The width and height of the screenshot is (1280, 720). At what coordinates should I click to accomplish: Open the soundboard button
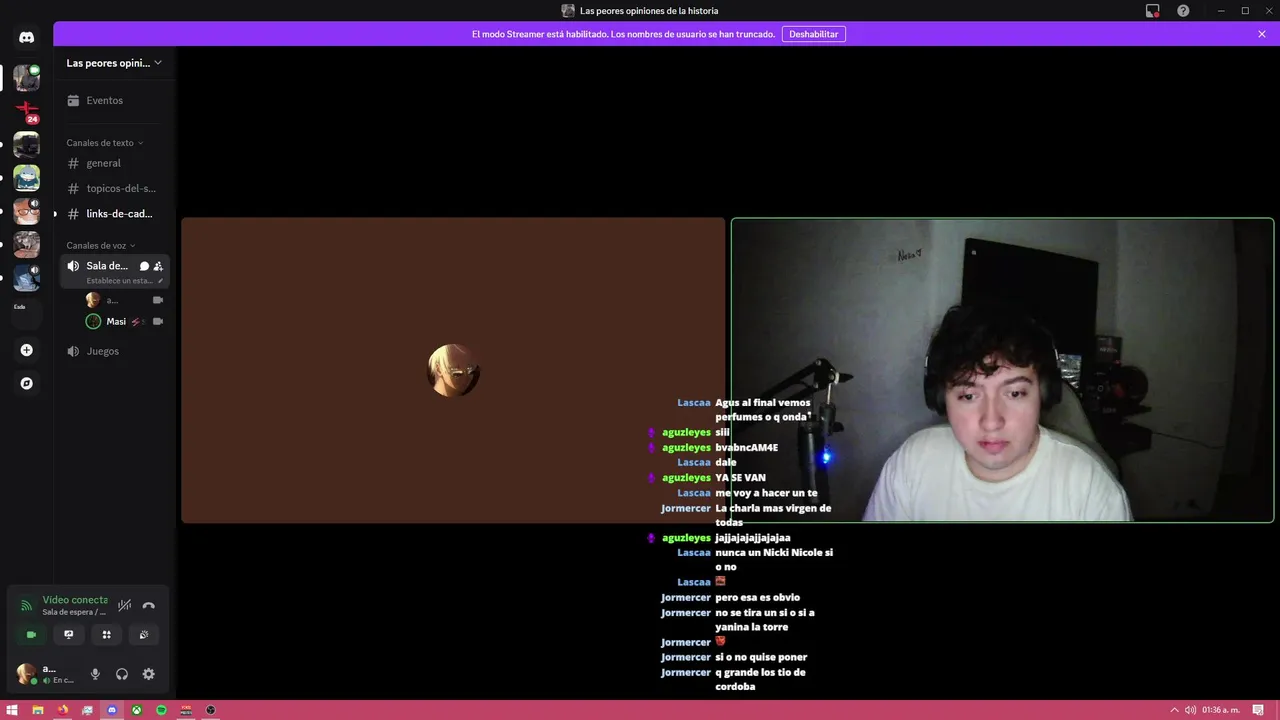click(x=144, y=634)
